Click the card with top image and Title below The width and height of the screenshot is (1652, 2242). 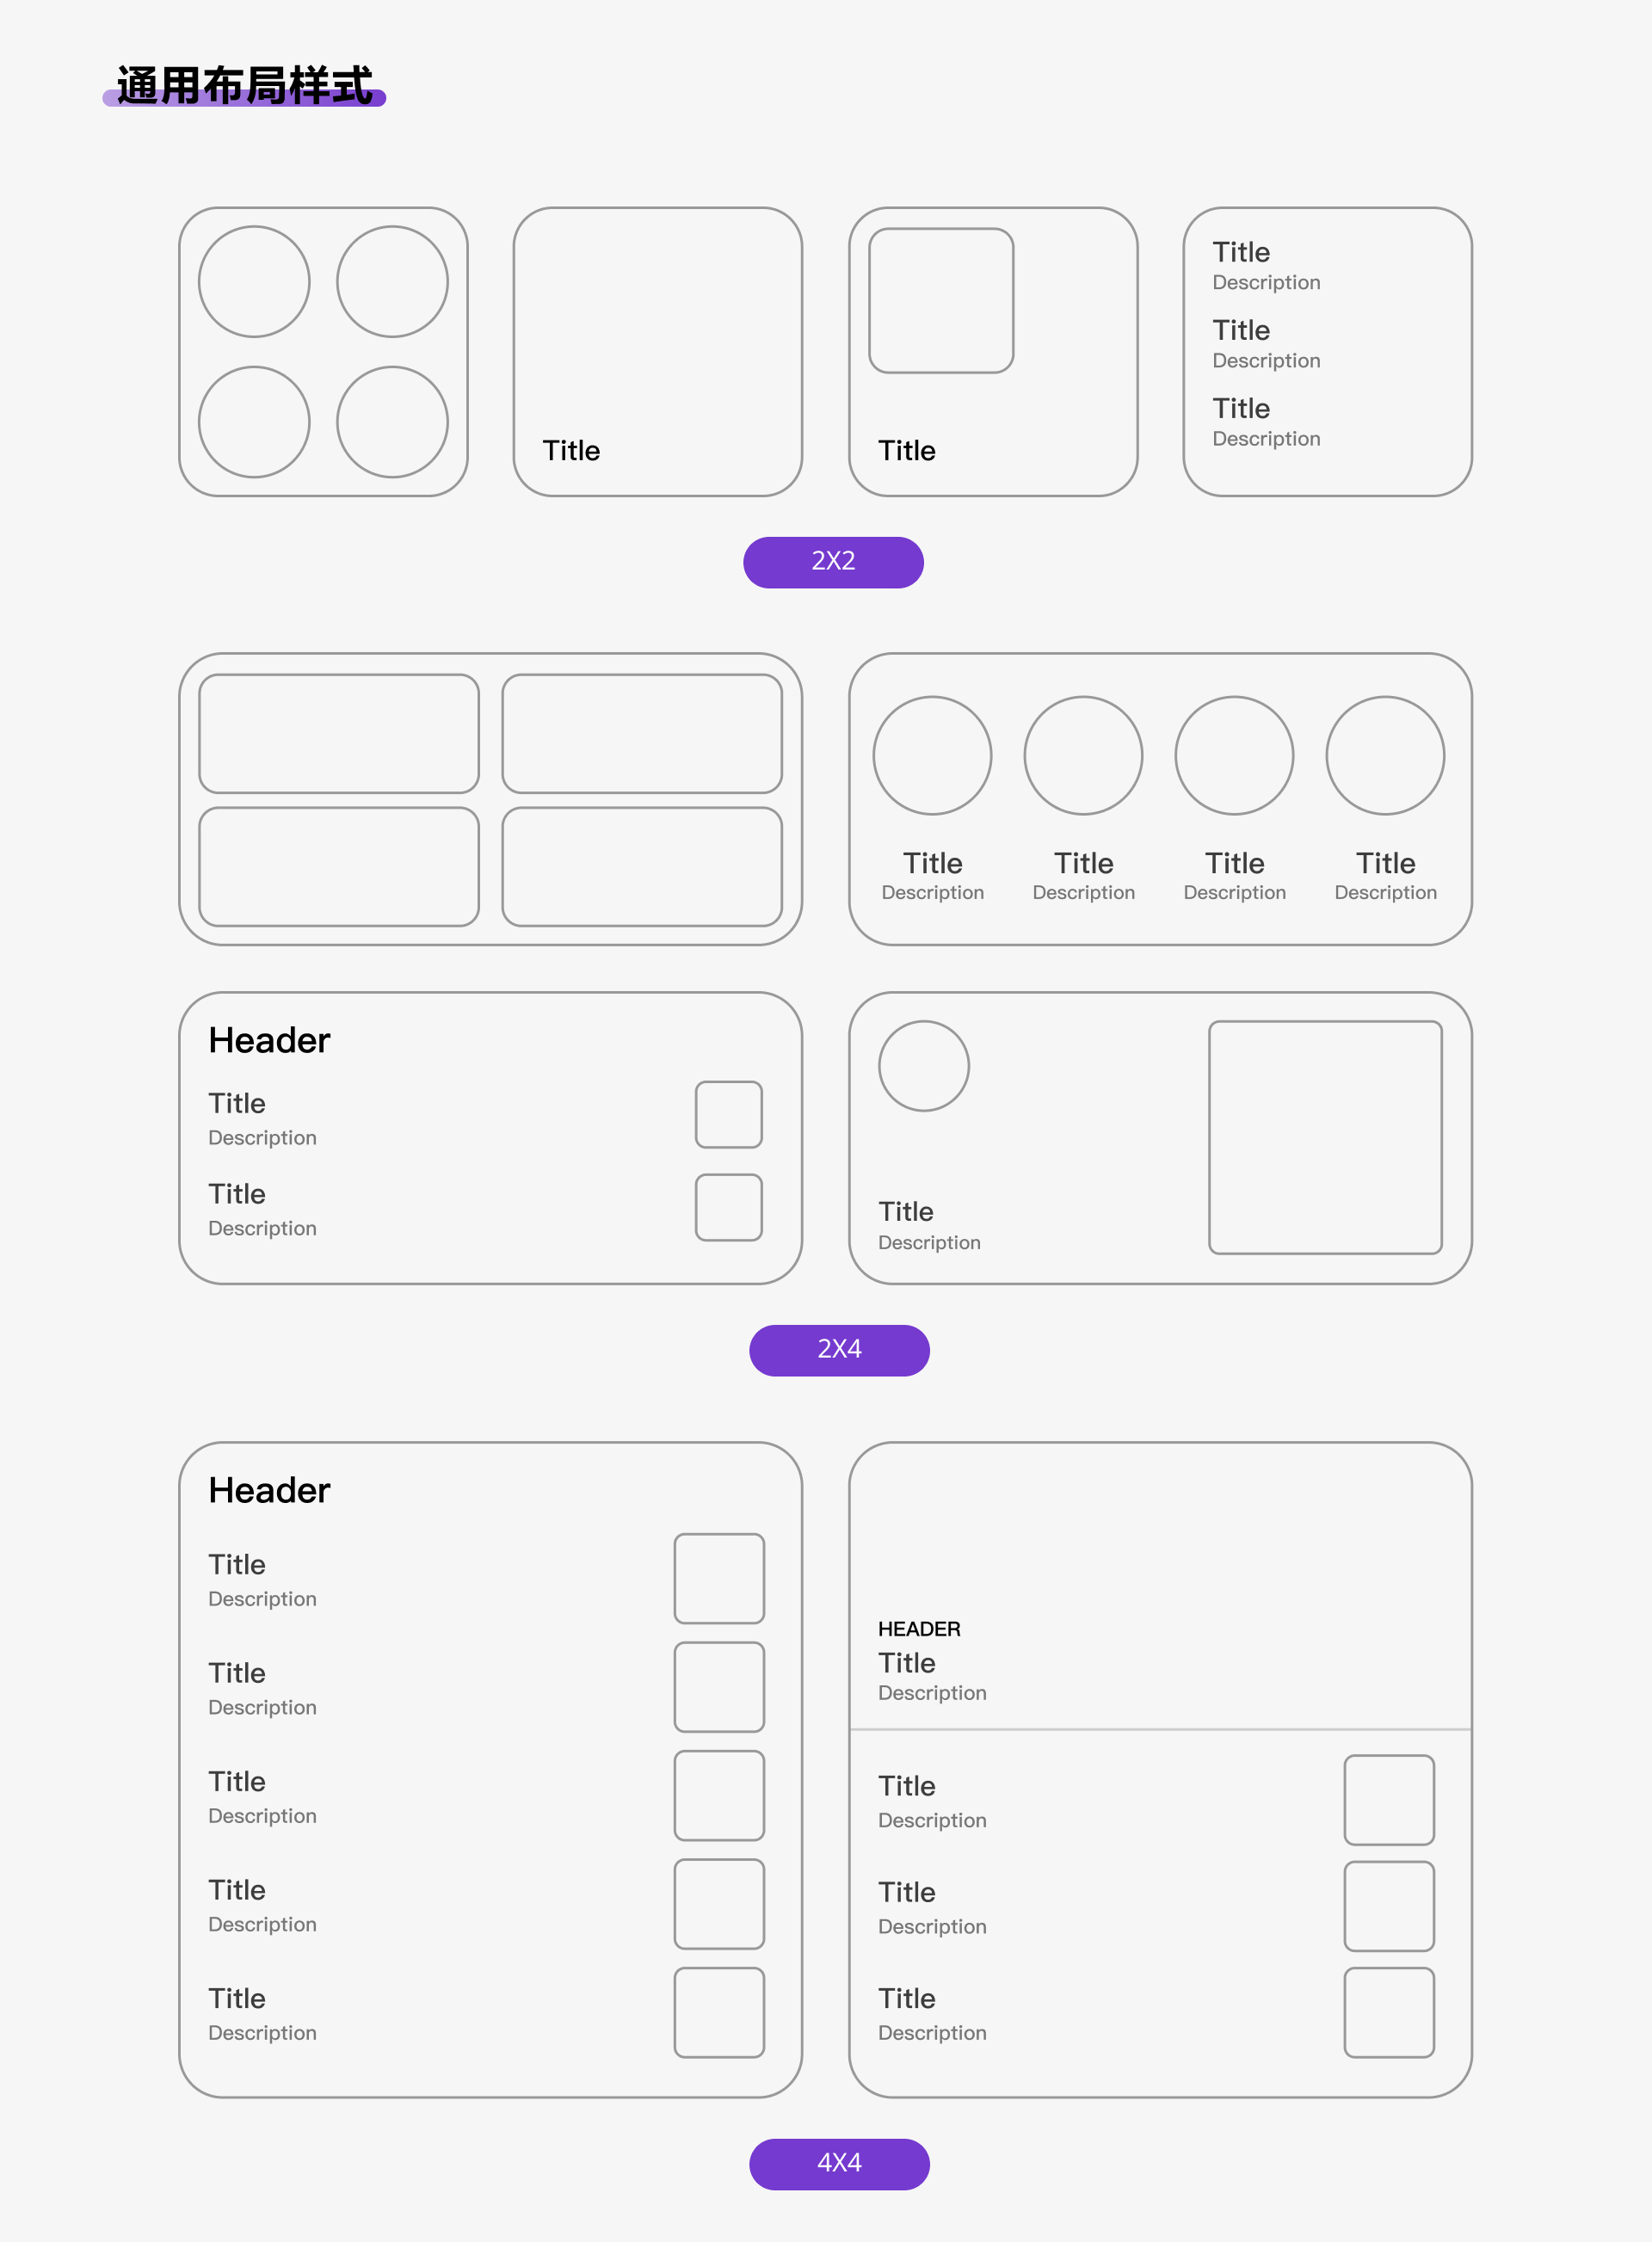[x=996, y=348]
